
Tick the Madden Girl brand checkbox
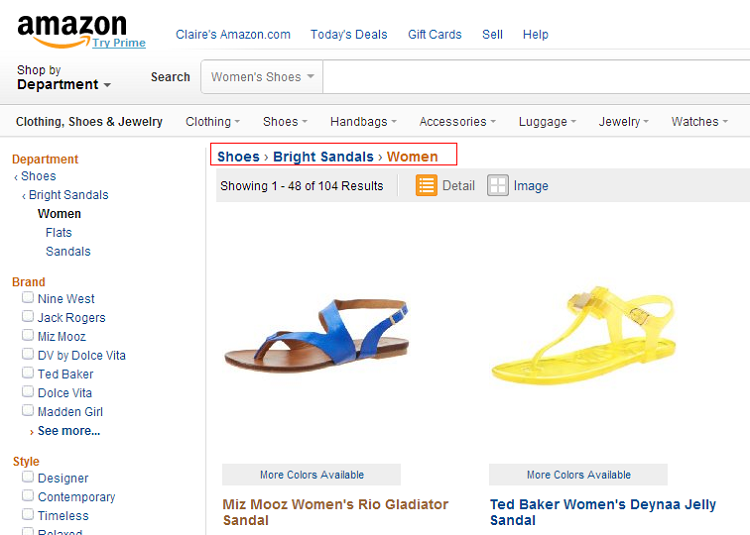(x=28, y=411)
